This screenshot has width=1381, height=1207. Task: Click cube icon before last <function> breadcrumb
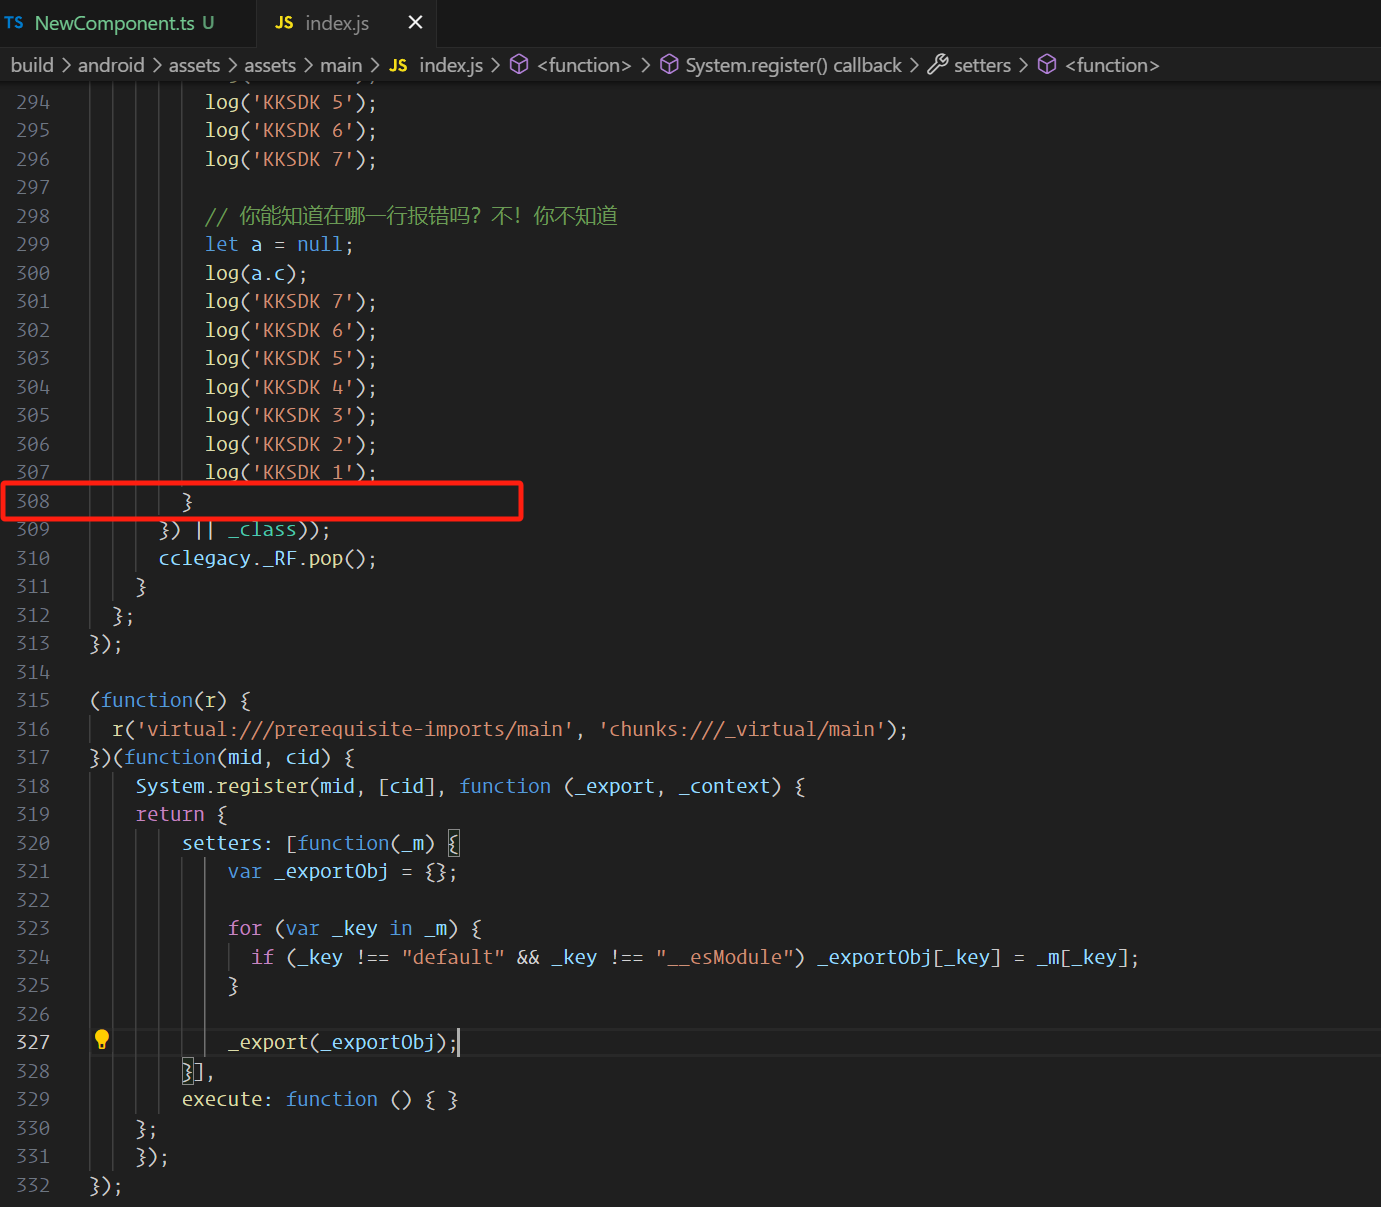point(1047,64)
